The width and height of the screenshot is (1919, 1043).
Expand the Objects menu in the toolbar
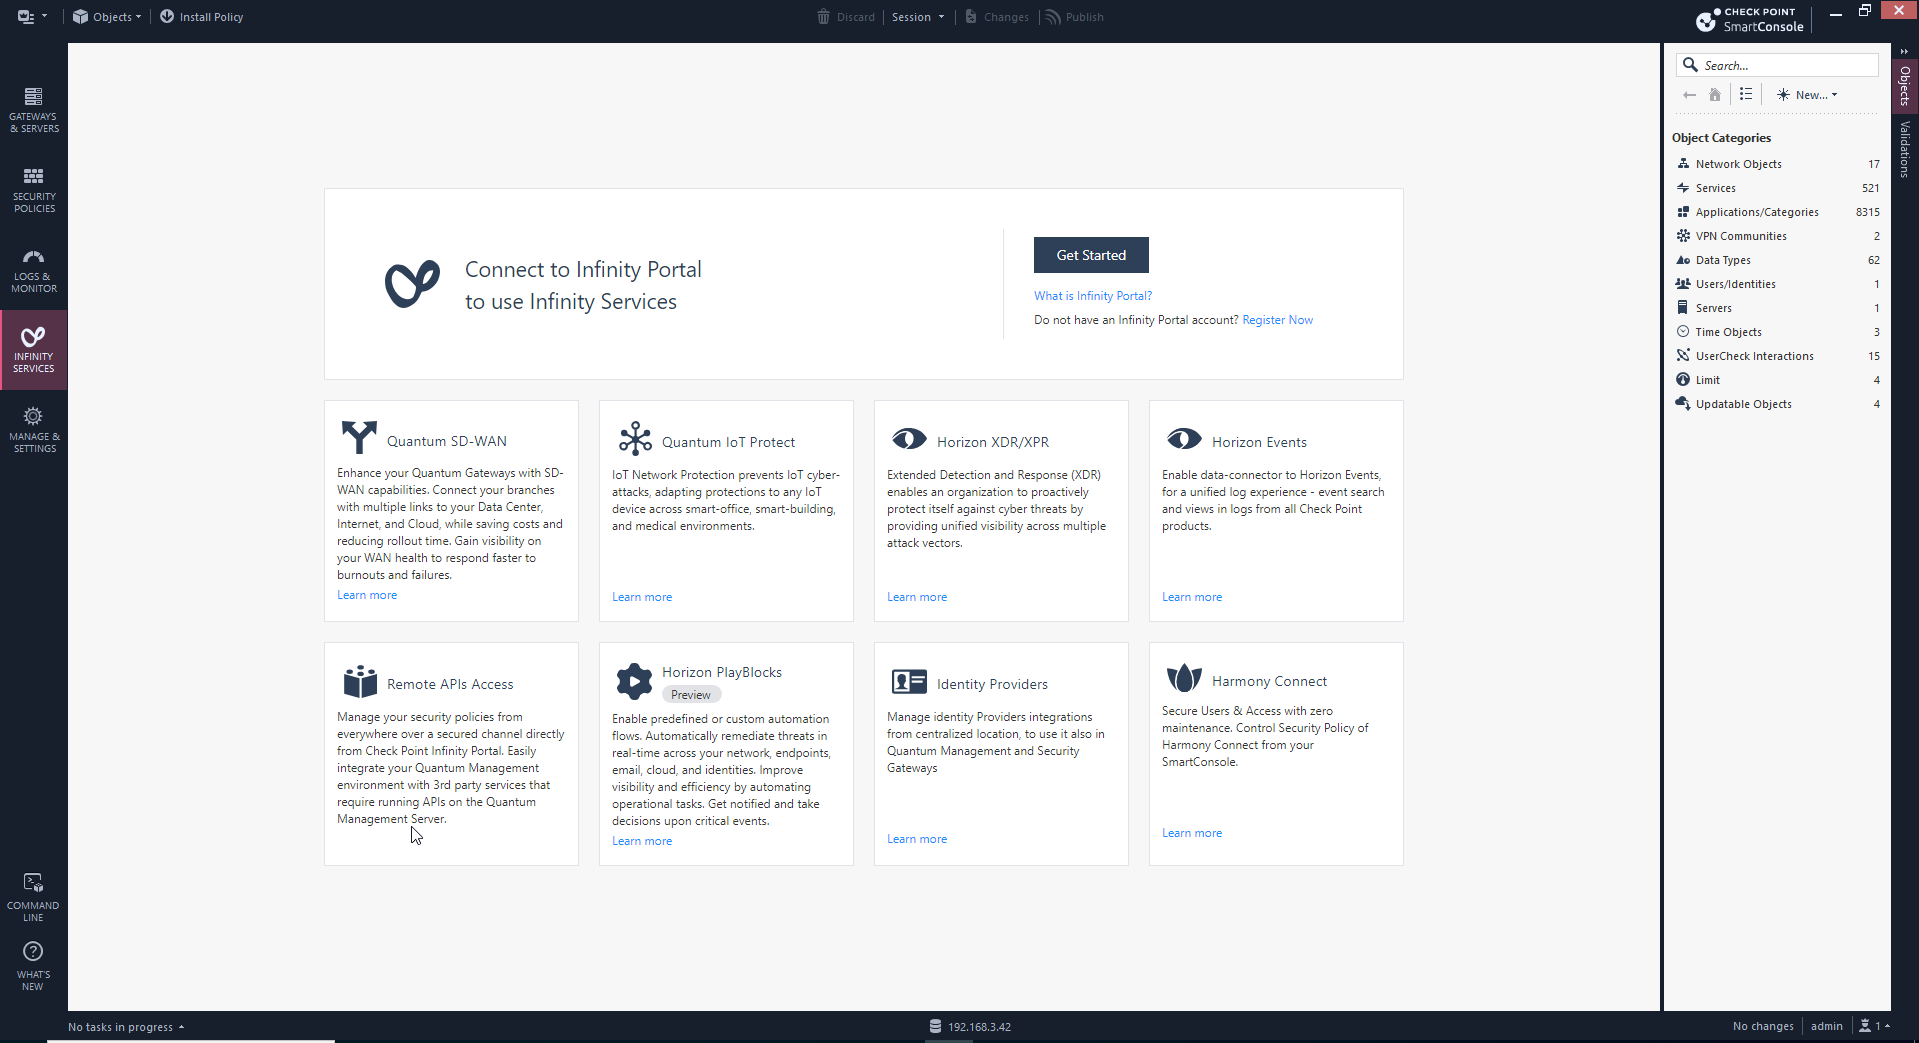107,17
